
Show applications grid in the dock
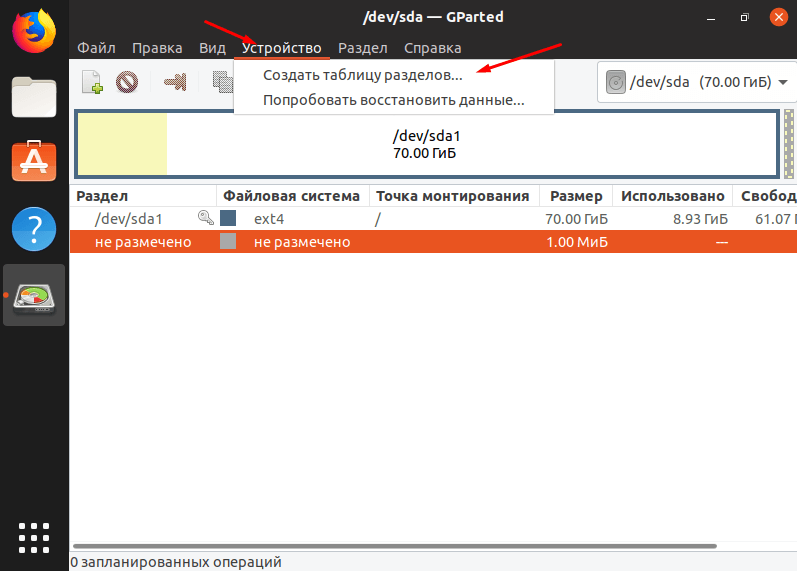click(x=34, y=538)
